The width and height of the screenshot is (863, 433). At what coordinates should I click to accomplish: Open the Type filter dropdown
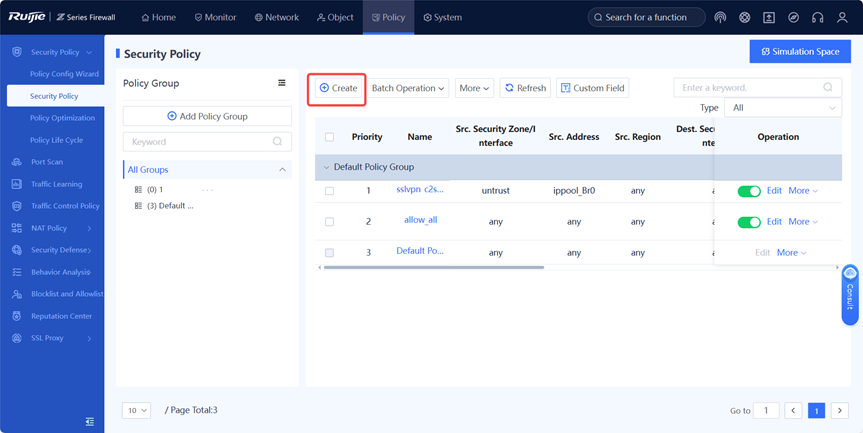coord(783,107)
